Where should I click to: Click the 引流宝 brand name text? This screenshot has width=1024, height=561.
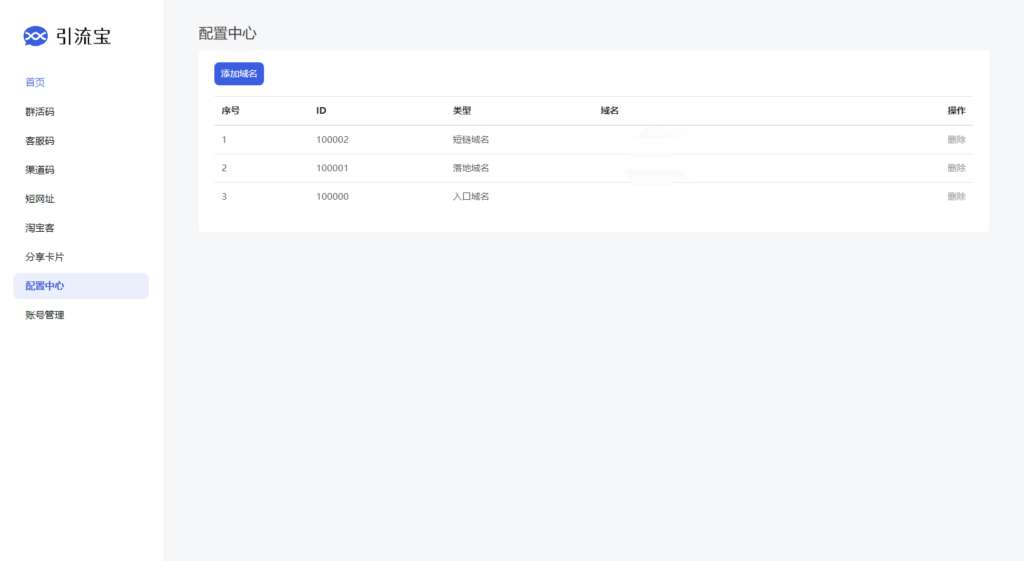84,37
